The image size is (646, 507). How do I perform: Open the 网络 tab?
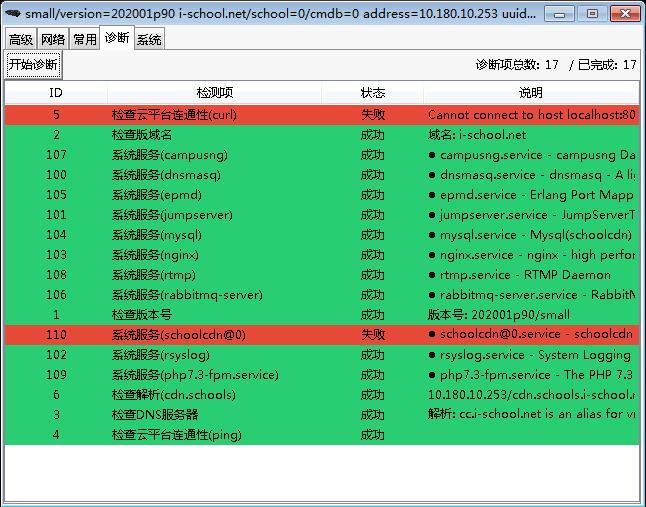pos(52,40)
